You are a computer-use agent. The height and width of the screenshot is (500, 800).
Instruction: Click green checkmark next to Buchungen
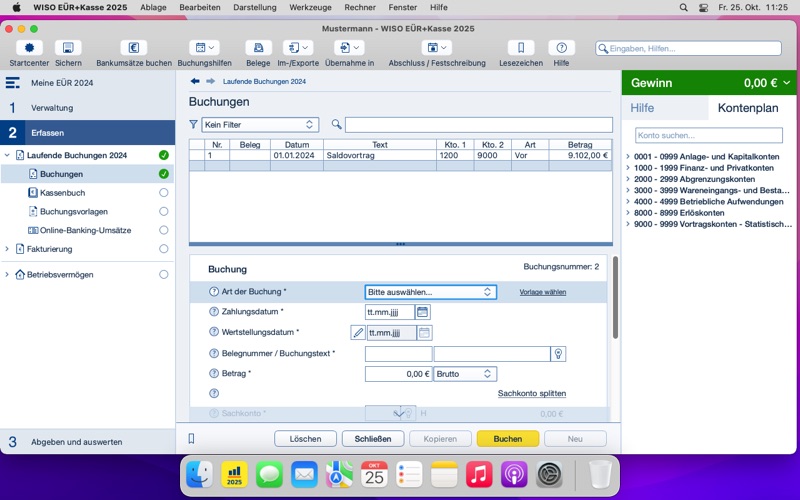(x=163, y=174)
